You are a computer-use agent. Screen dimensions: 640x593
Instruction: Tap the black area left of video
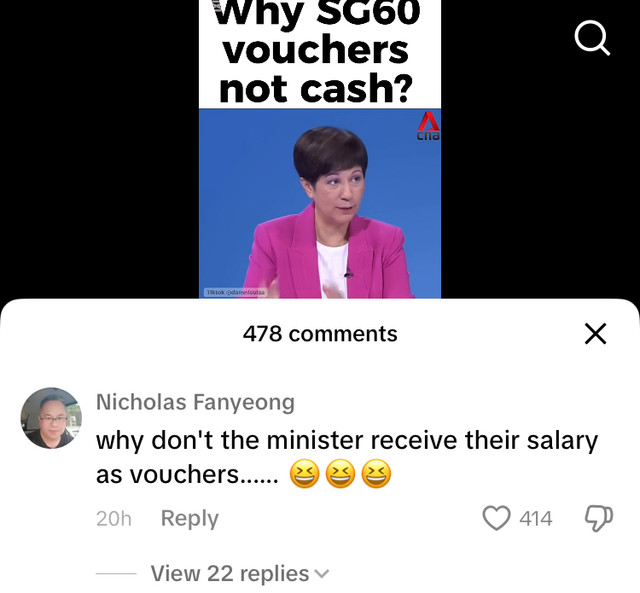point(99,149)
